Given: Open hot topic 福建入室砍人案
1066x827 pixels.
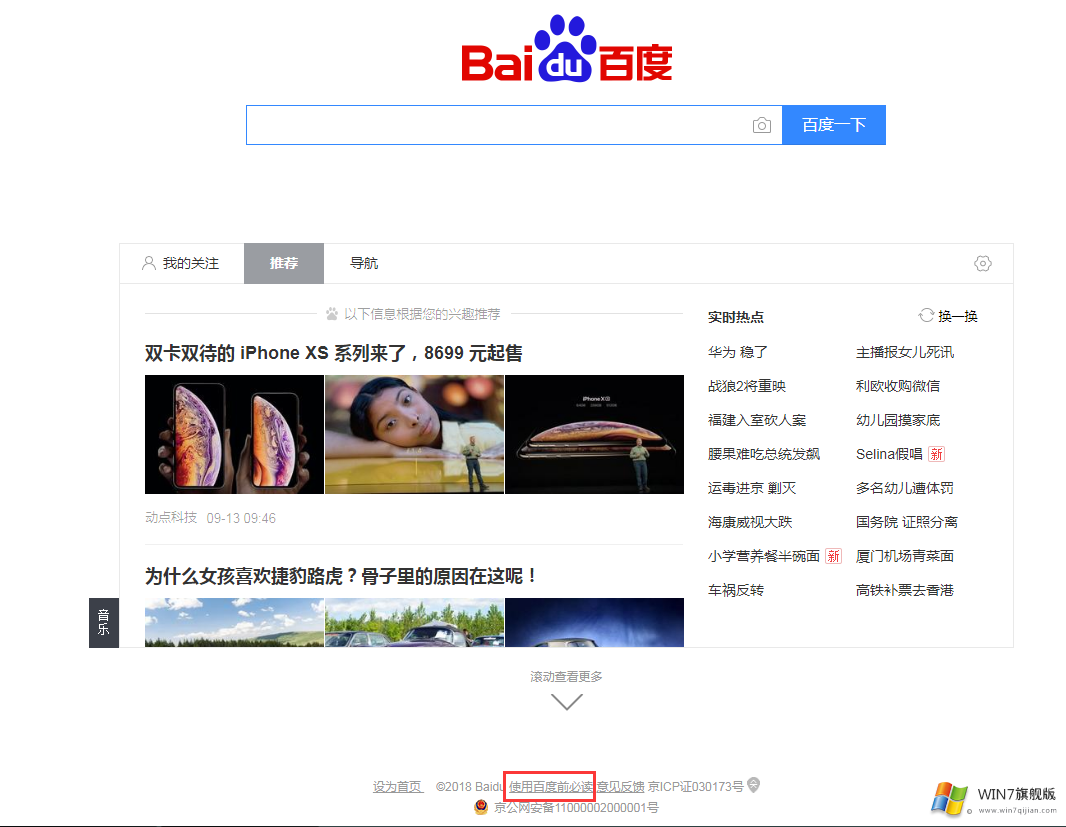Looking at the screenshot, I should (757, 420).
